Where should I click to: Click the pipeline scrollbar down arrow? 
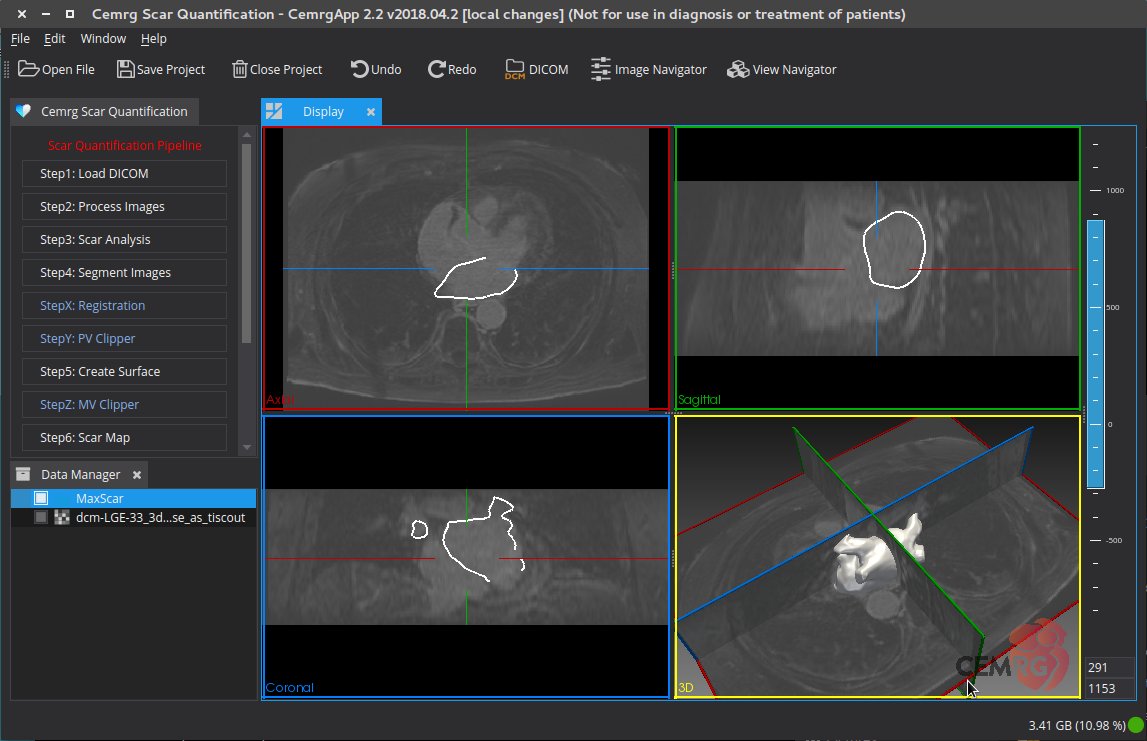[x=247, y=447]
